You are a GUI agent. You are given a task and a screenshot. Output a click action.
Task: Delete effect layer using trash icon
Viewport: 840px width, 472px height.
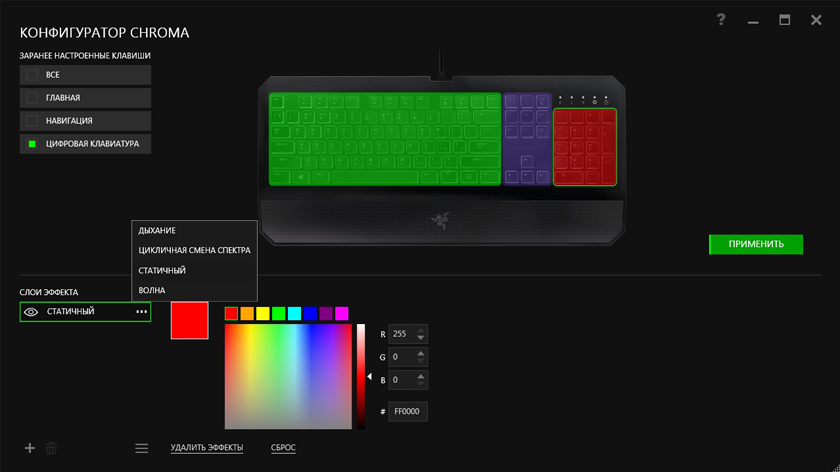point(51,448)
